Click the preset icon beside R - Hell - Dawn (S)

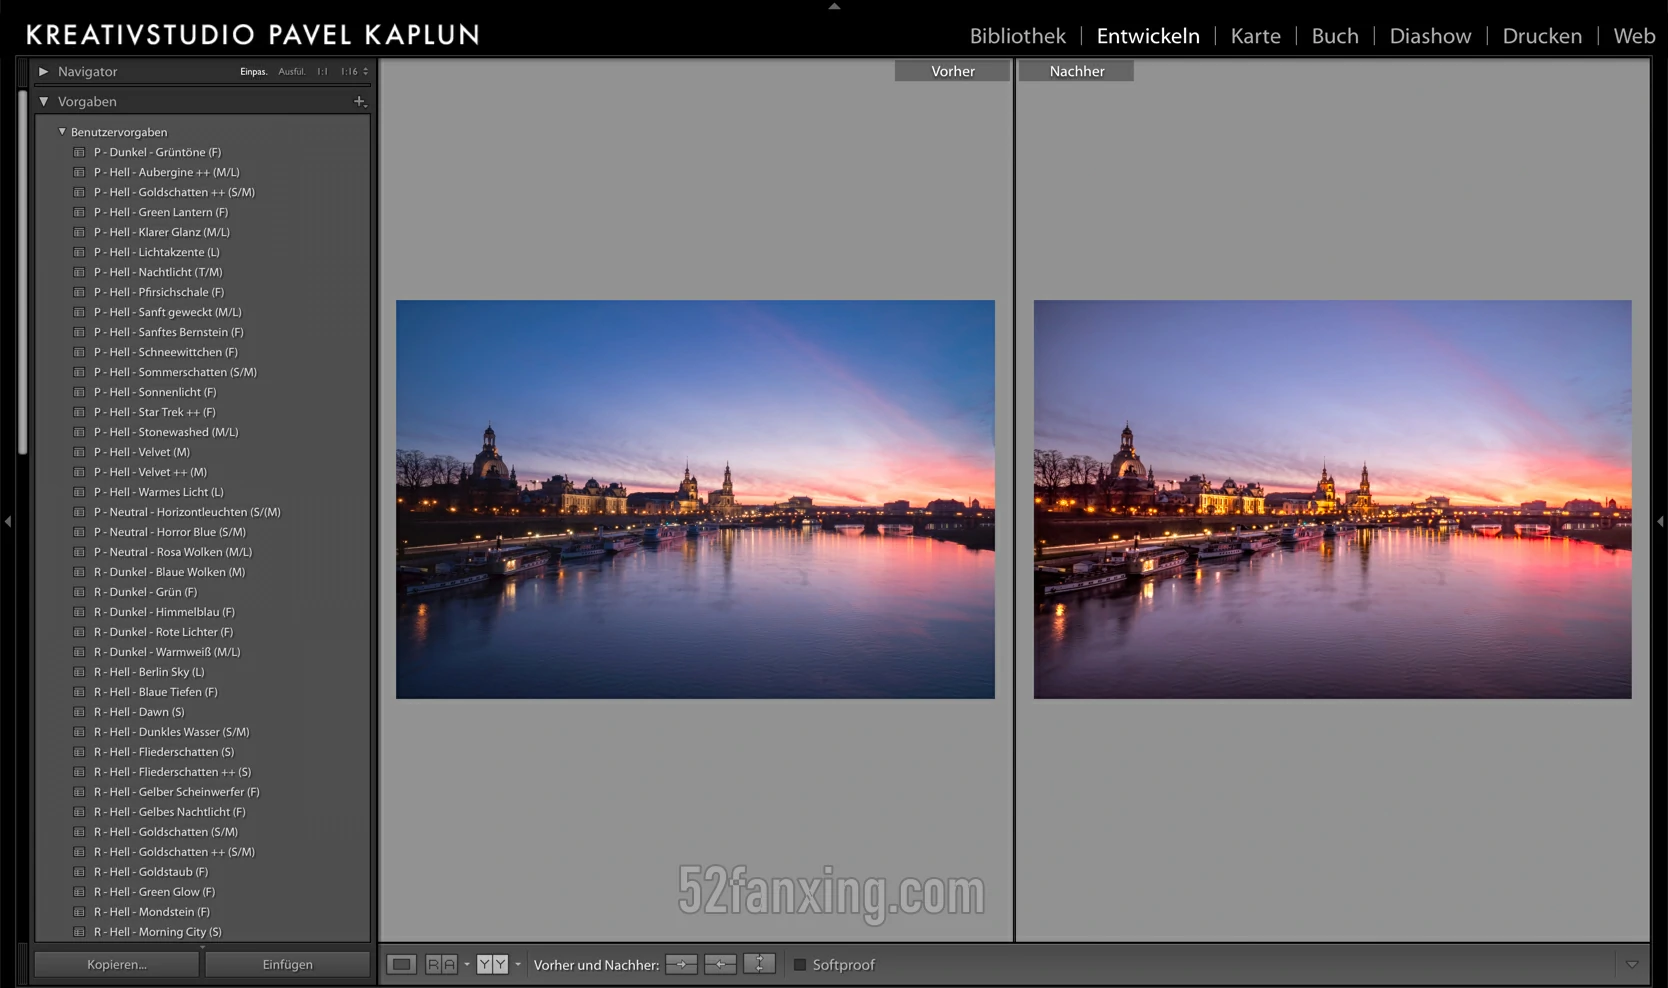point(79,712)
